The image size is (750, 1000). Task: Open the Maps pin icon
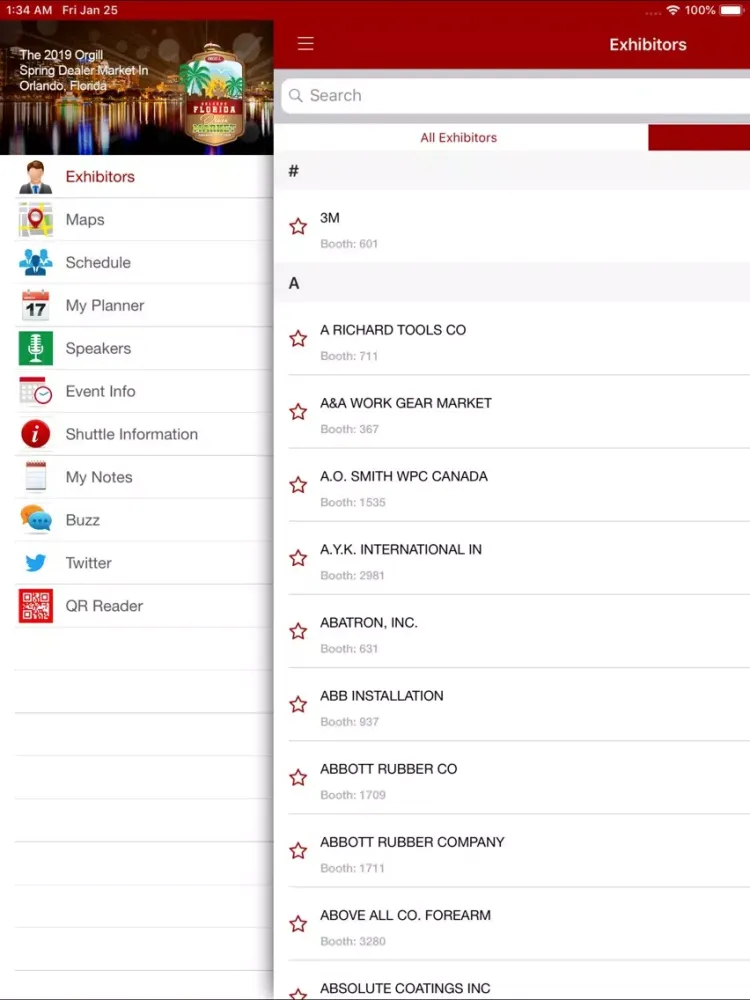[x=35, y=219]
